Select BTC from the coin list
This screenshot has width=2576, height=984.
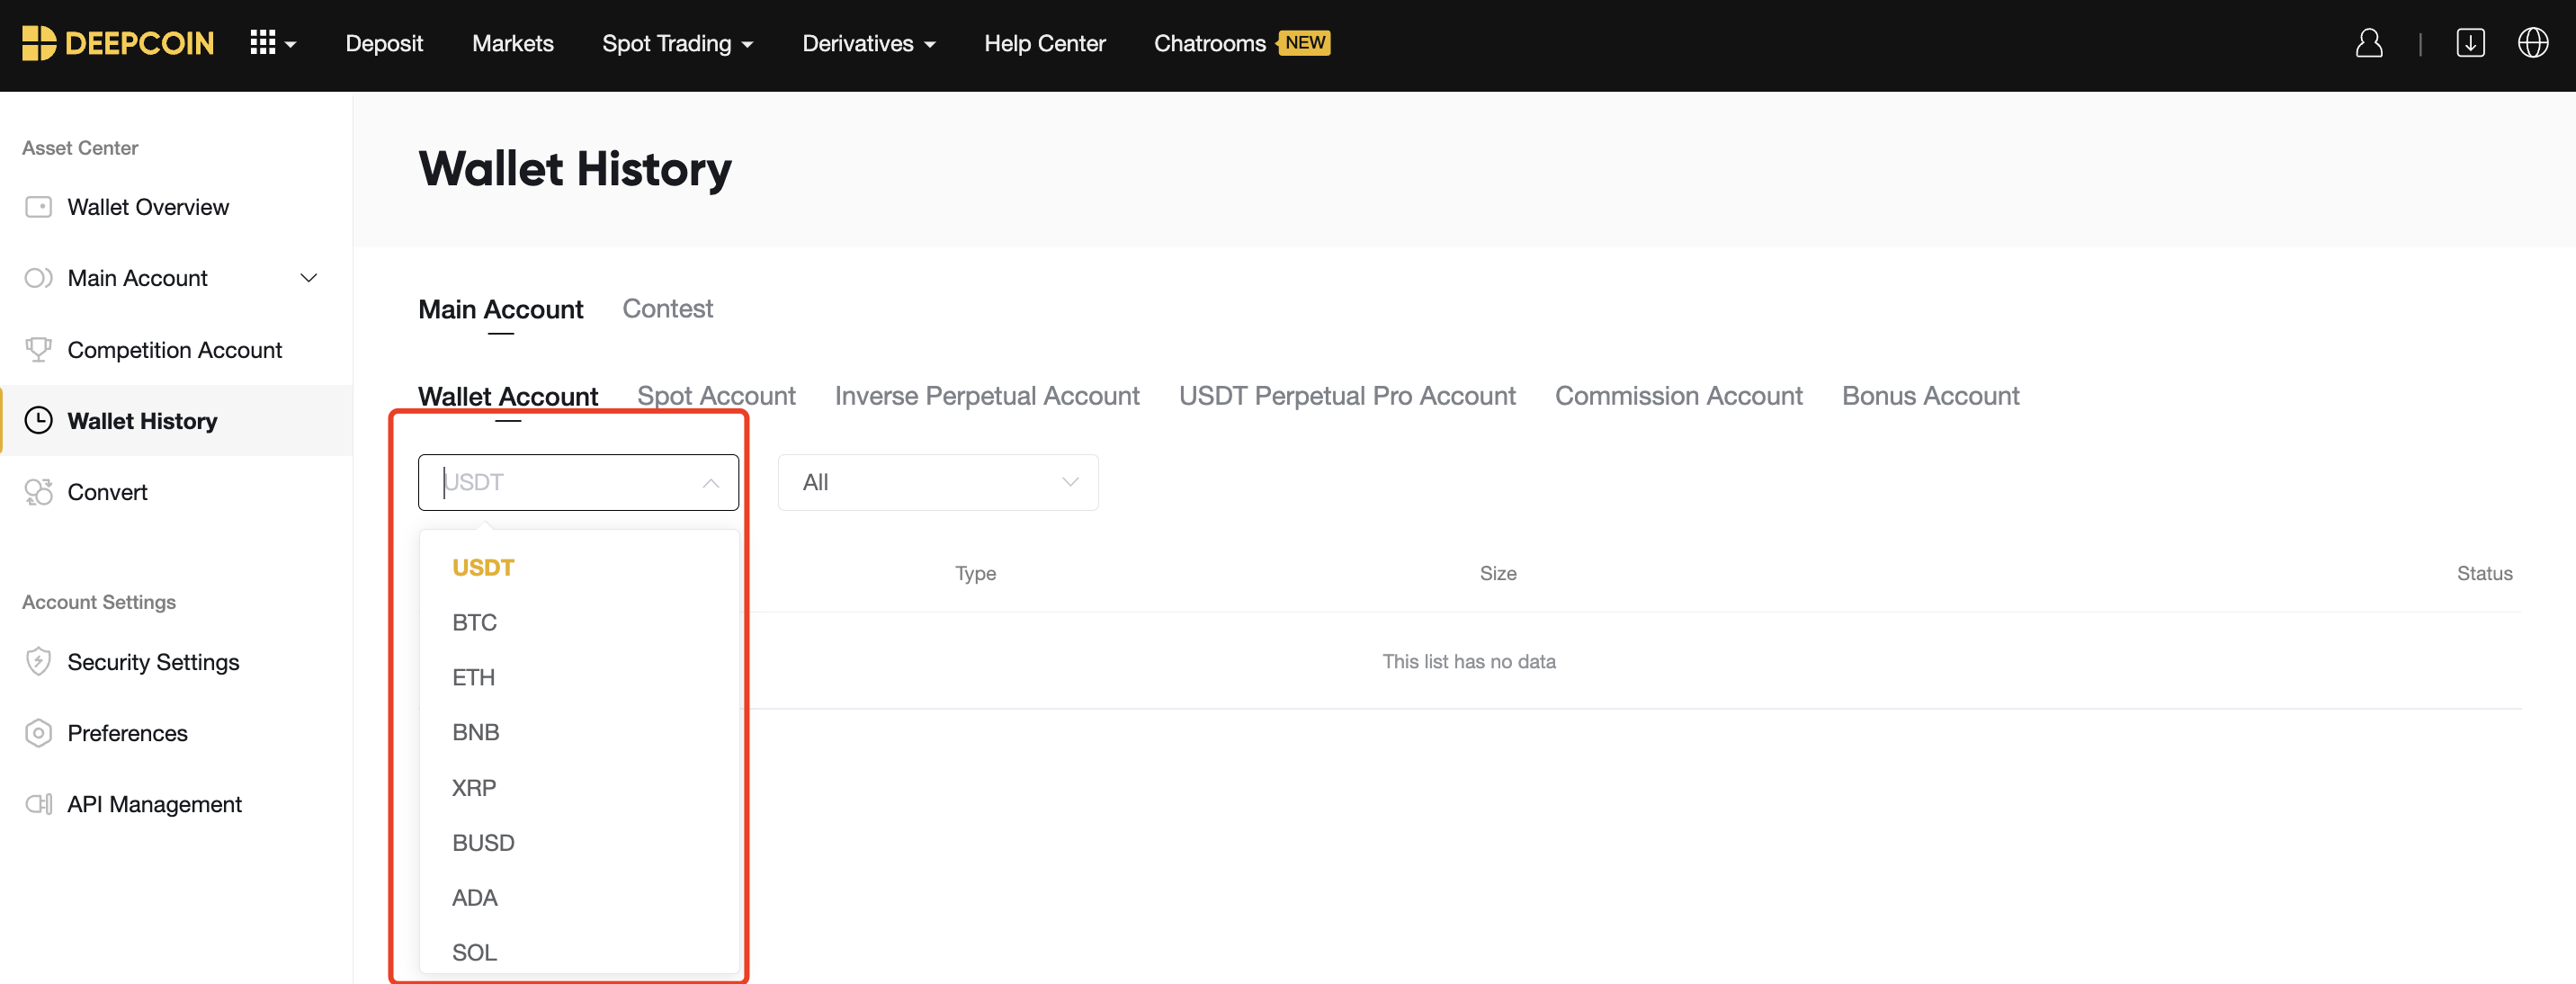[579, 622]
